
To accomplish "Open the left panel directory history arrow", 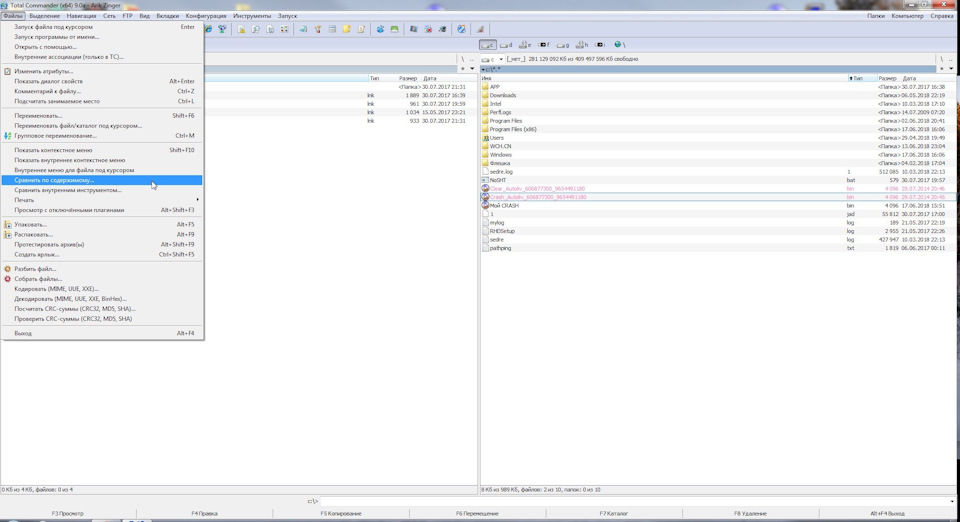I will coord(472,69).
